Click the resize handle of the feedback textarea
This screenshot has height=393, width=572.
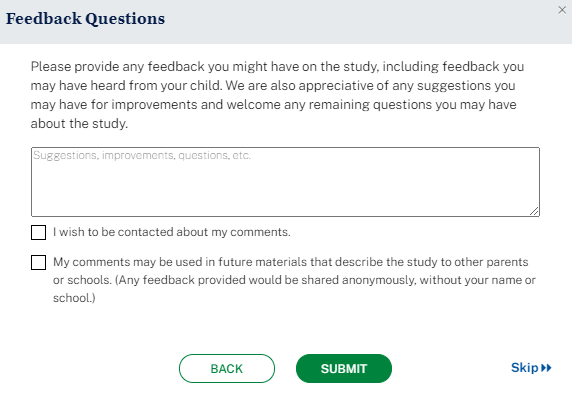coord(534,211)
